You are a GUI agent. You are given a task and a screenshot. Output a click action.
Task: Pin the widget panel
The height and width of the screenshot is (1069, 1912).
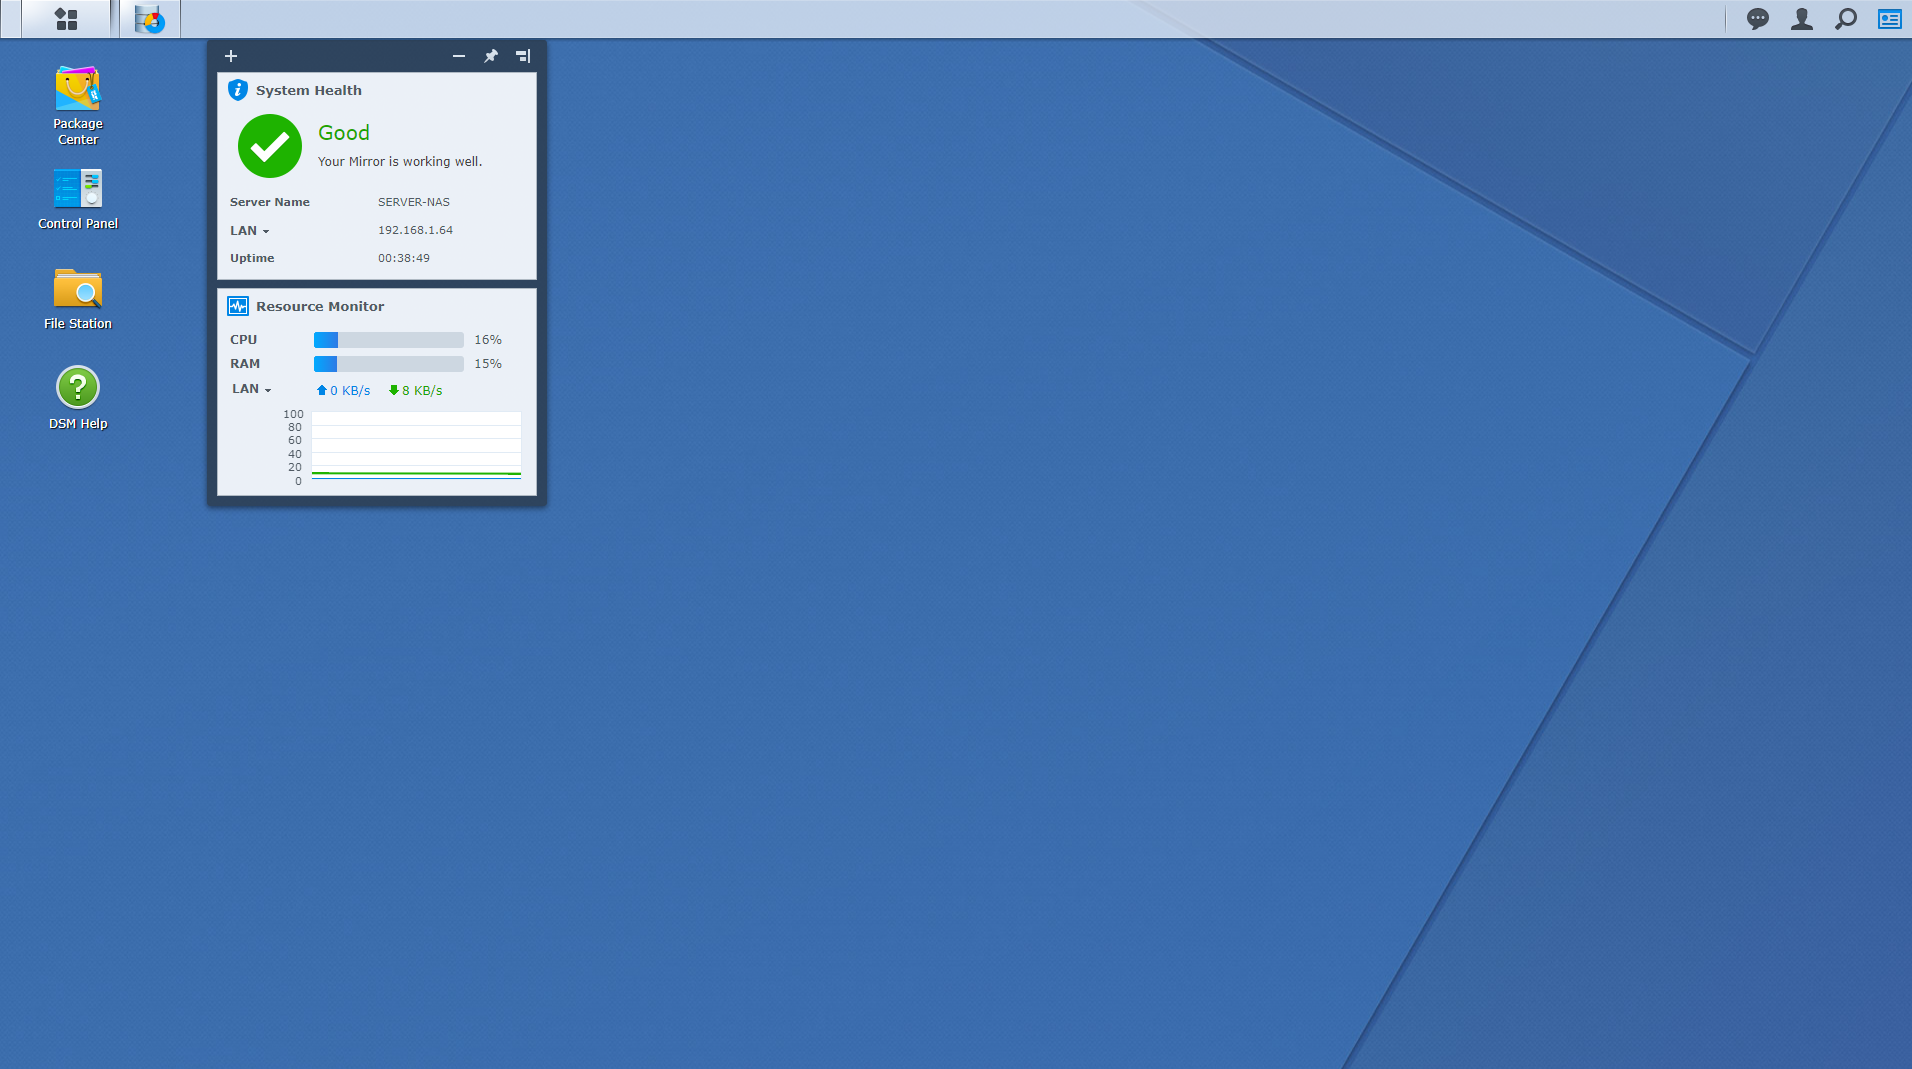tap(491, 56)
